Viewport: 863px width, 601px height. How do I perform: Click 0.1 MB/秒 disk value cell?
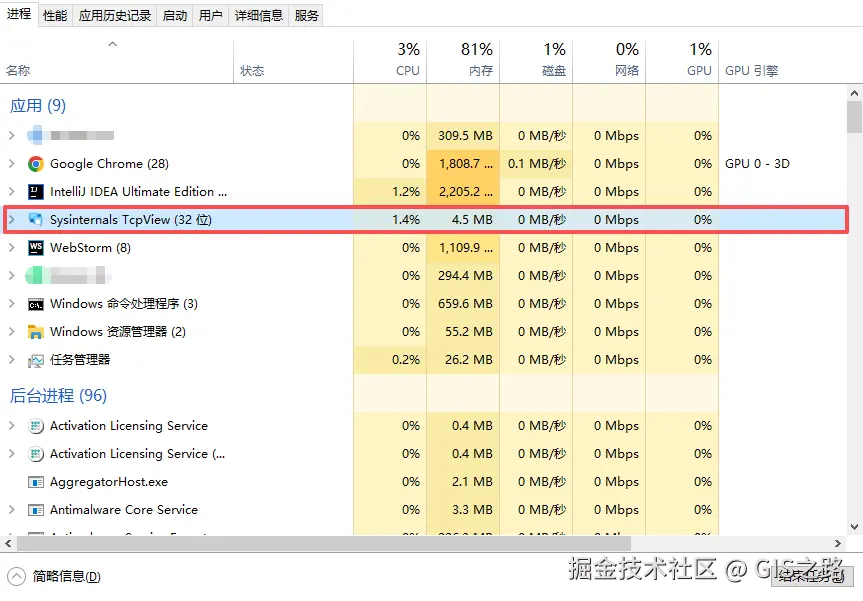tap(536, 164)
